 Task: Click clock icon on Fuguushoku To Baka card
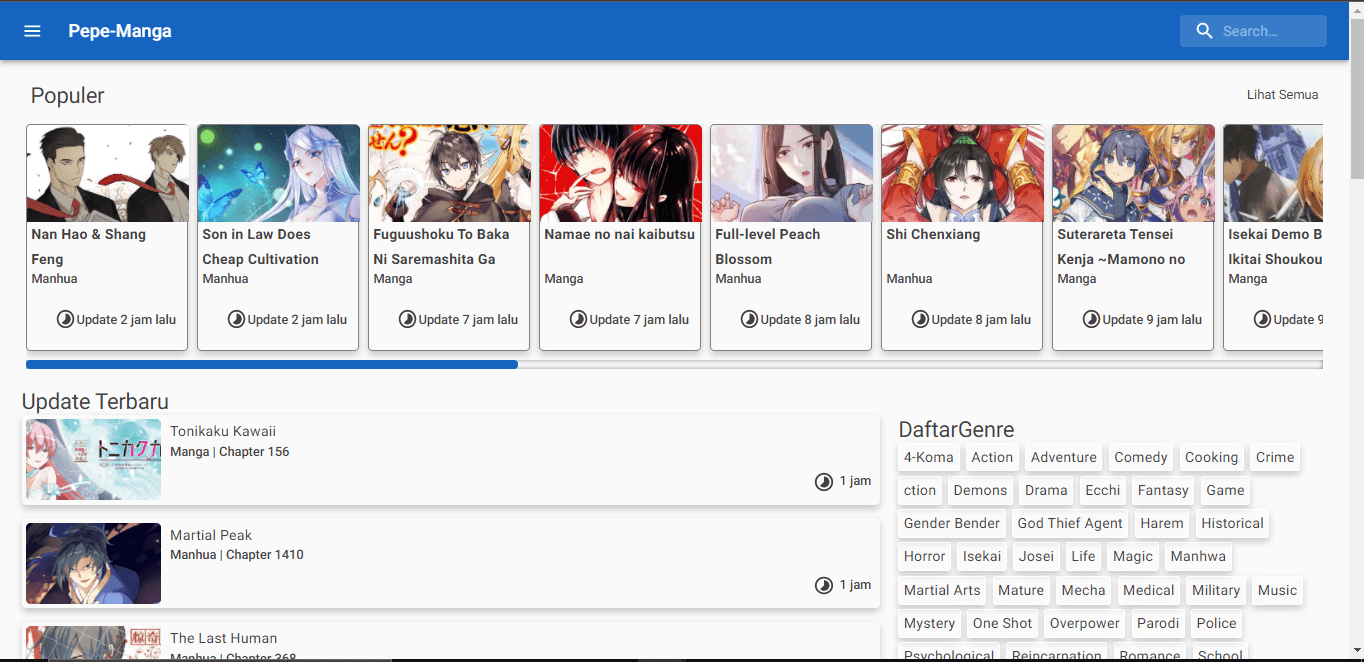click(407, 319)
